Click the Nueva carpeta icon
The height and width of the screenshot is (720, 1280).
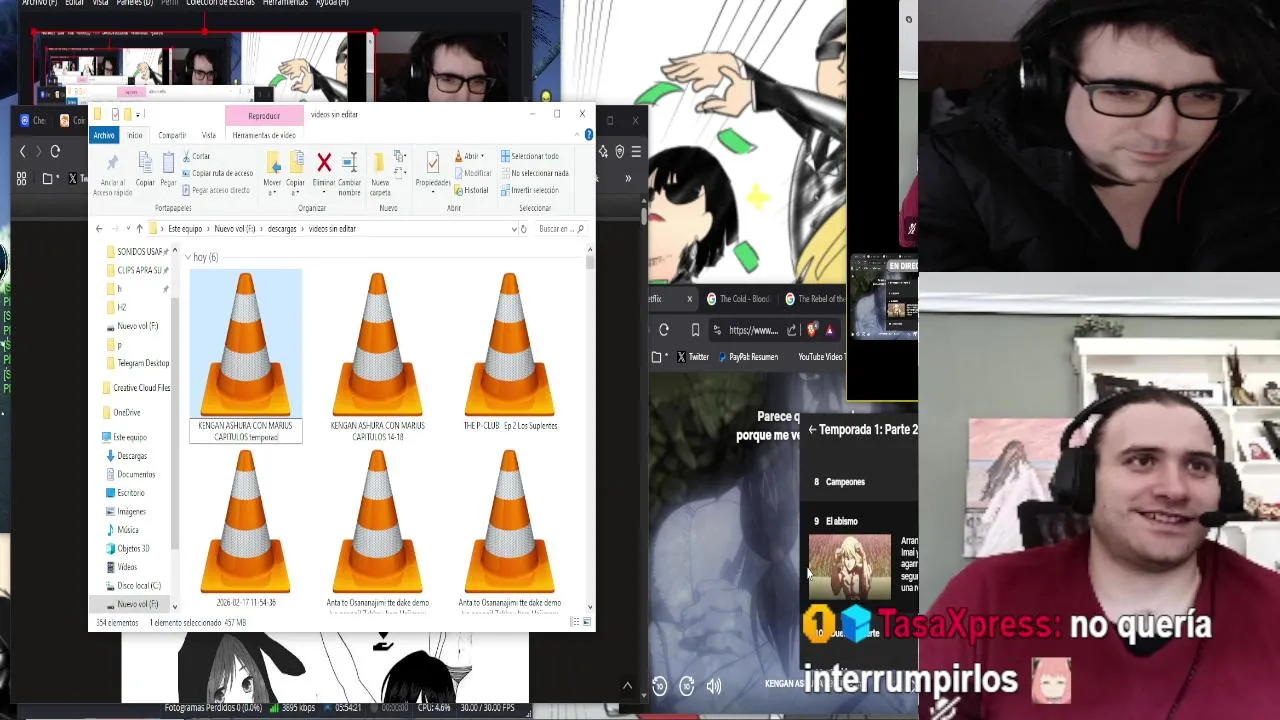click(380, 163)
